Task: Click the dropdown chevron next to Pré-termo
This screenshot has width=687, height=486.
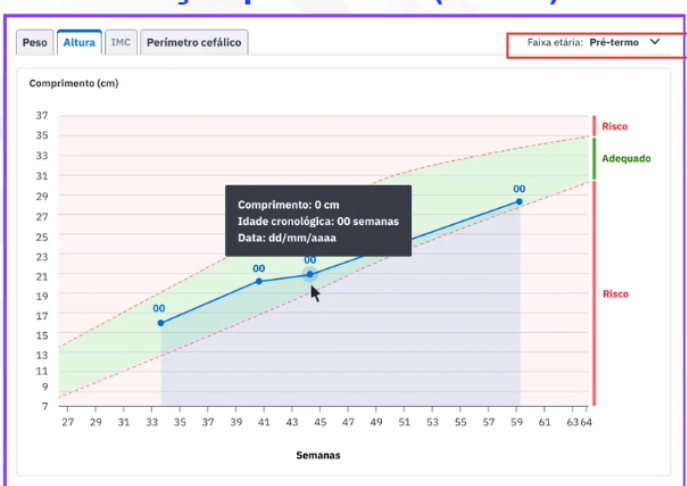Action: pyautogui.click(x=655, y=42)
